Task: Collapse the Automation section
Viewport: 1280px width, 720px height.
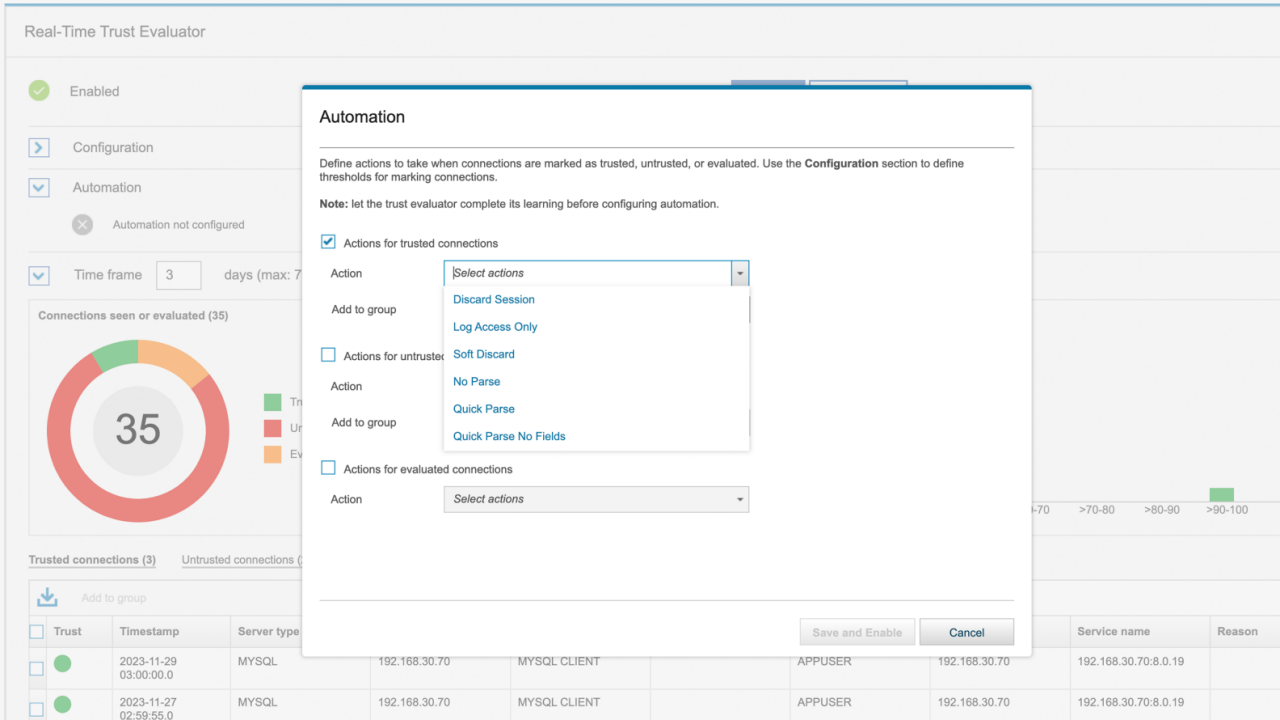Action: click(38, 187)
